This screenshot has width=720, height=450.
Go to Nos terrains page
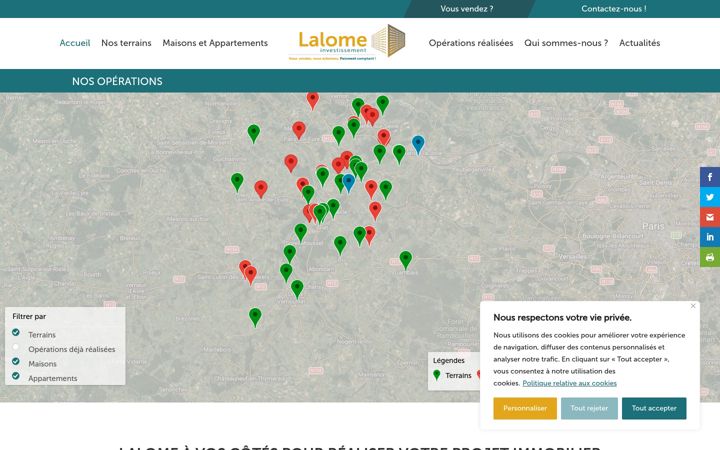(x=126, y=43)
